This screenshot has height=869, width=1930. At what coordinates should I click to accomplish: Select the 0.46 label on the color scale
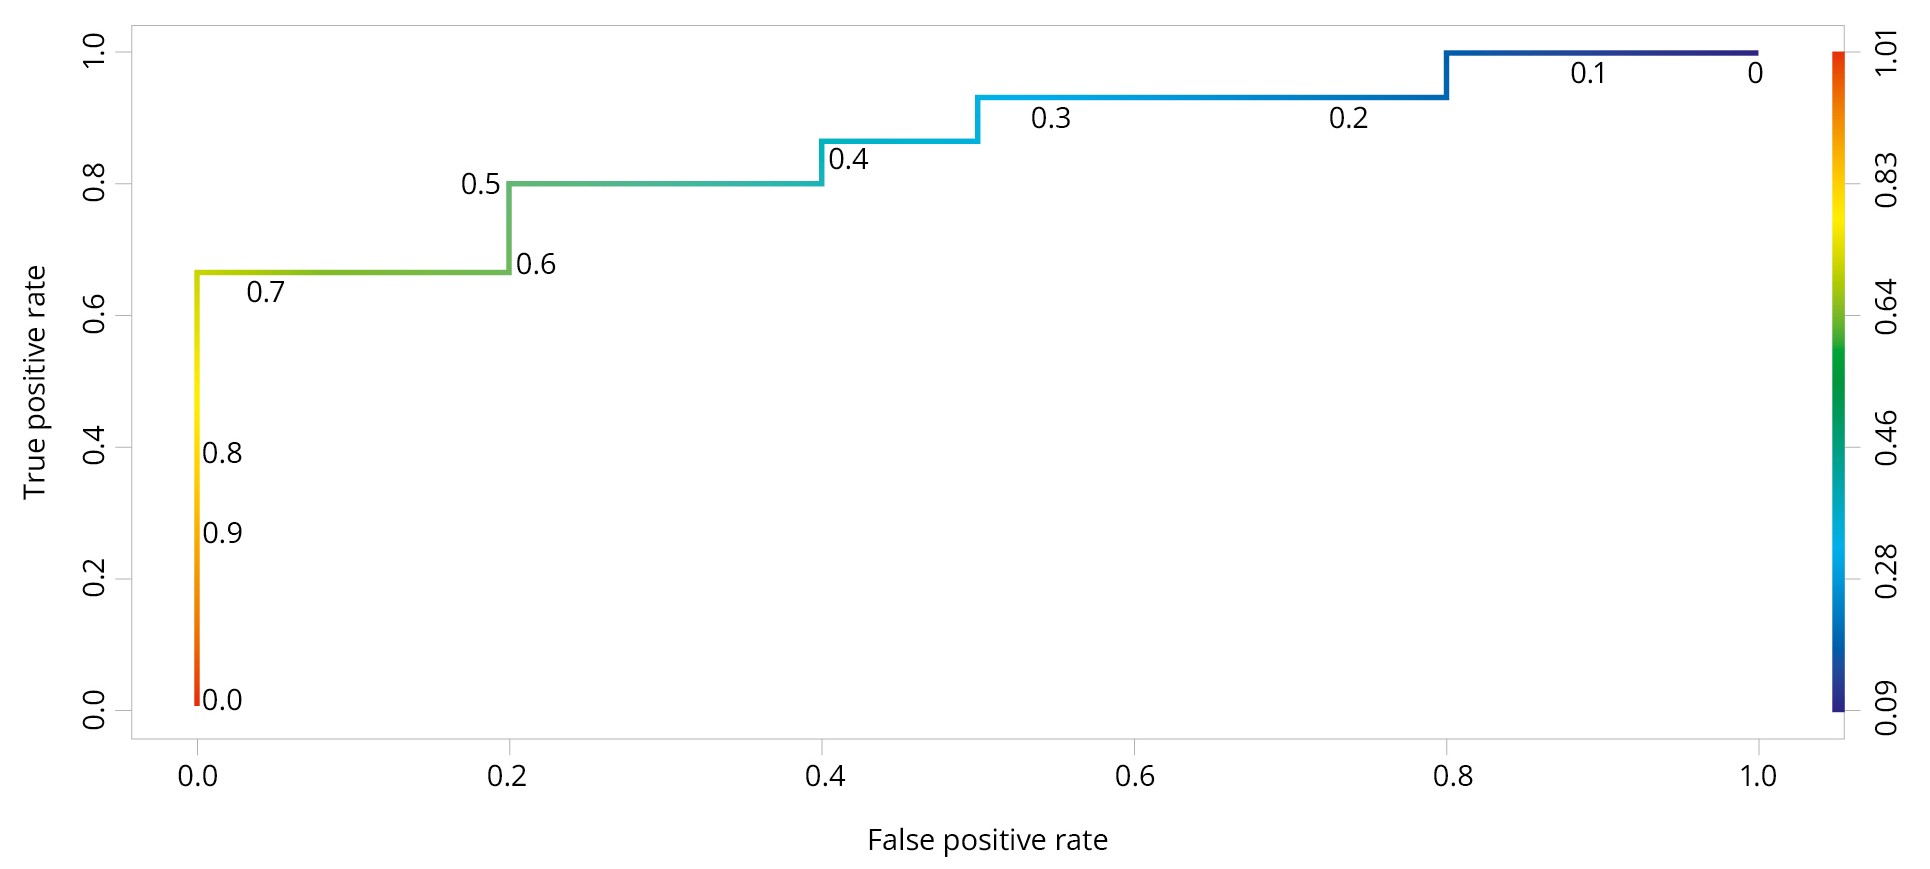click(1886, 438)
